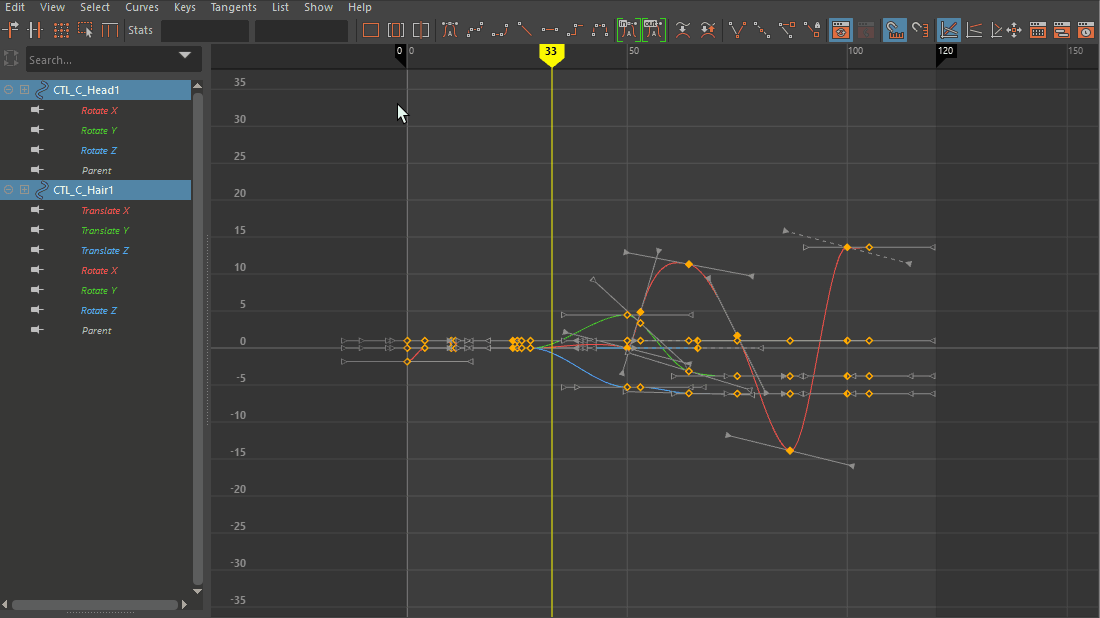Image resolution: width=1100 pixels, height=618 pixels.
Task: Click the Frame Playback Range icon
Action: pos(396,30)
